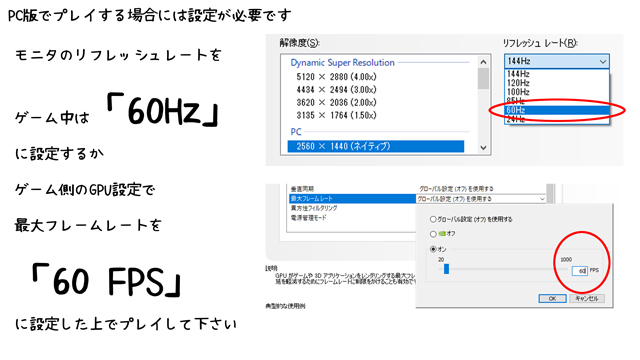Click the resolution list scroll down arrow

tap(483, 148)
